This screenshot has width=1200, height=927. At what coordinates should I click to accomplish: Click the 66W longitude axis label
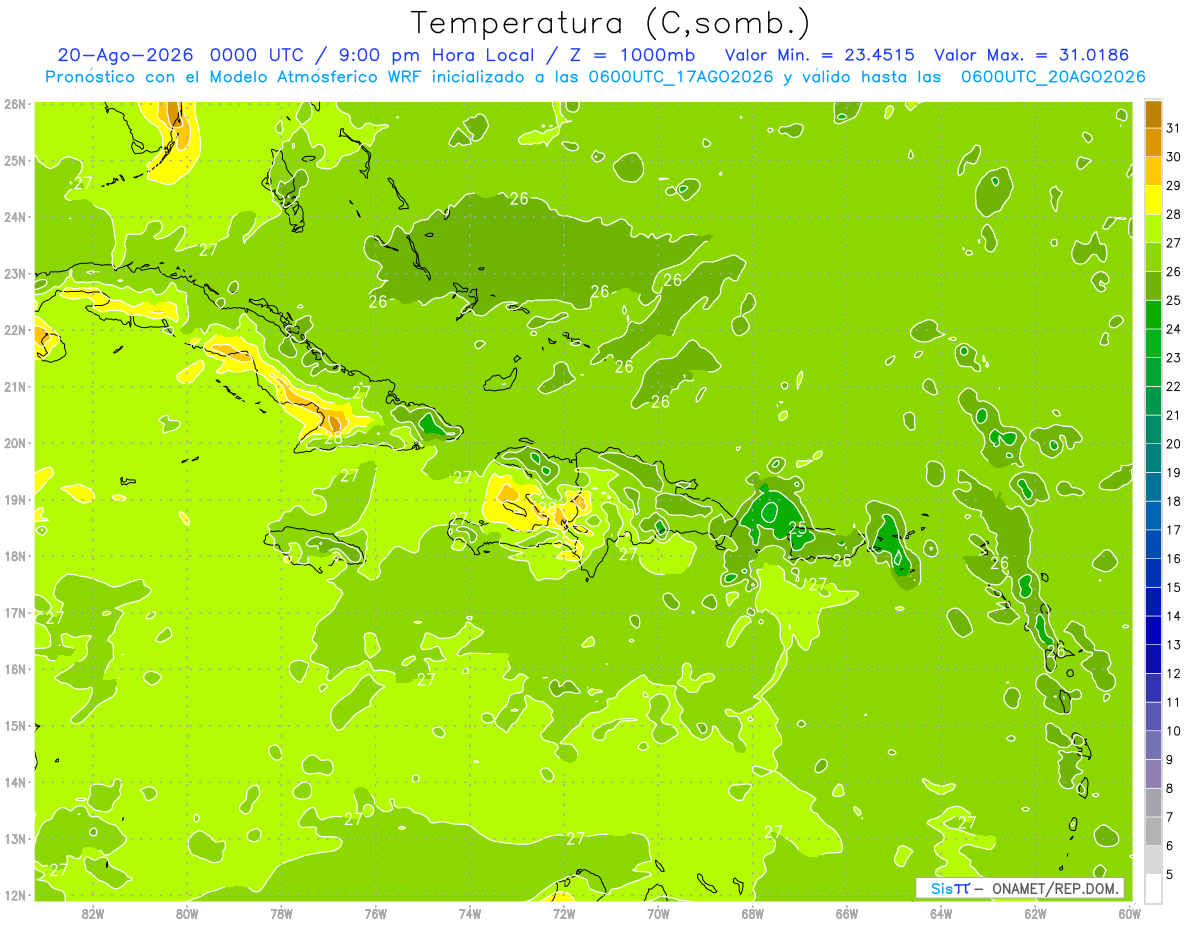click(x=846, y=913)
